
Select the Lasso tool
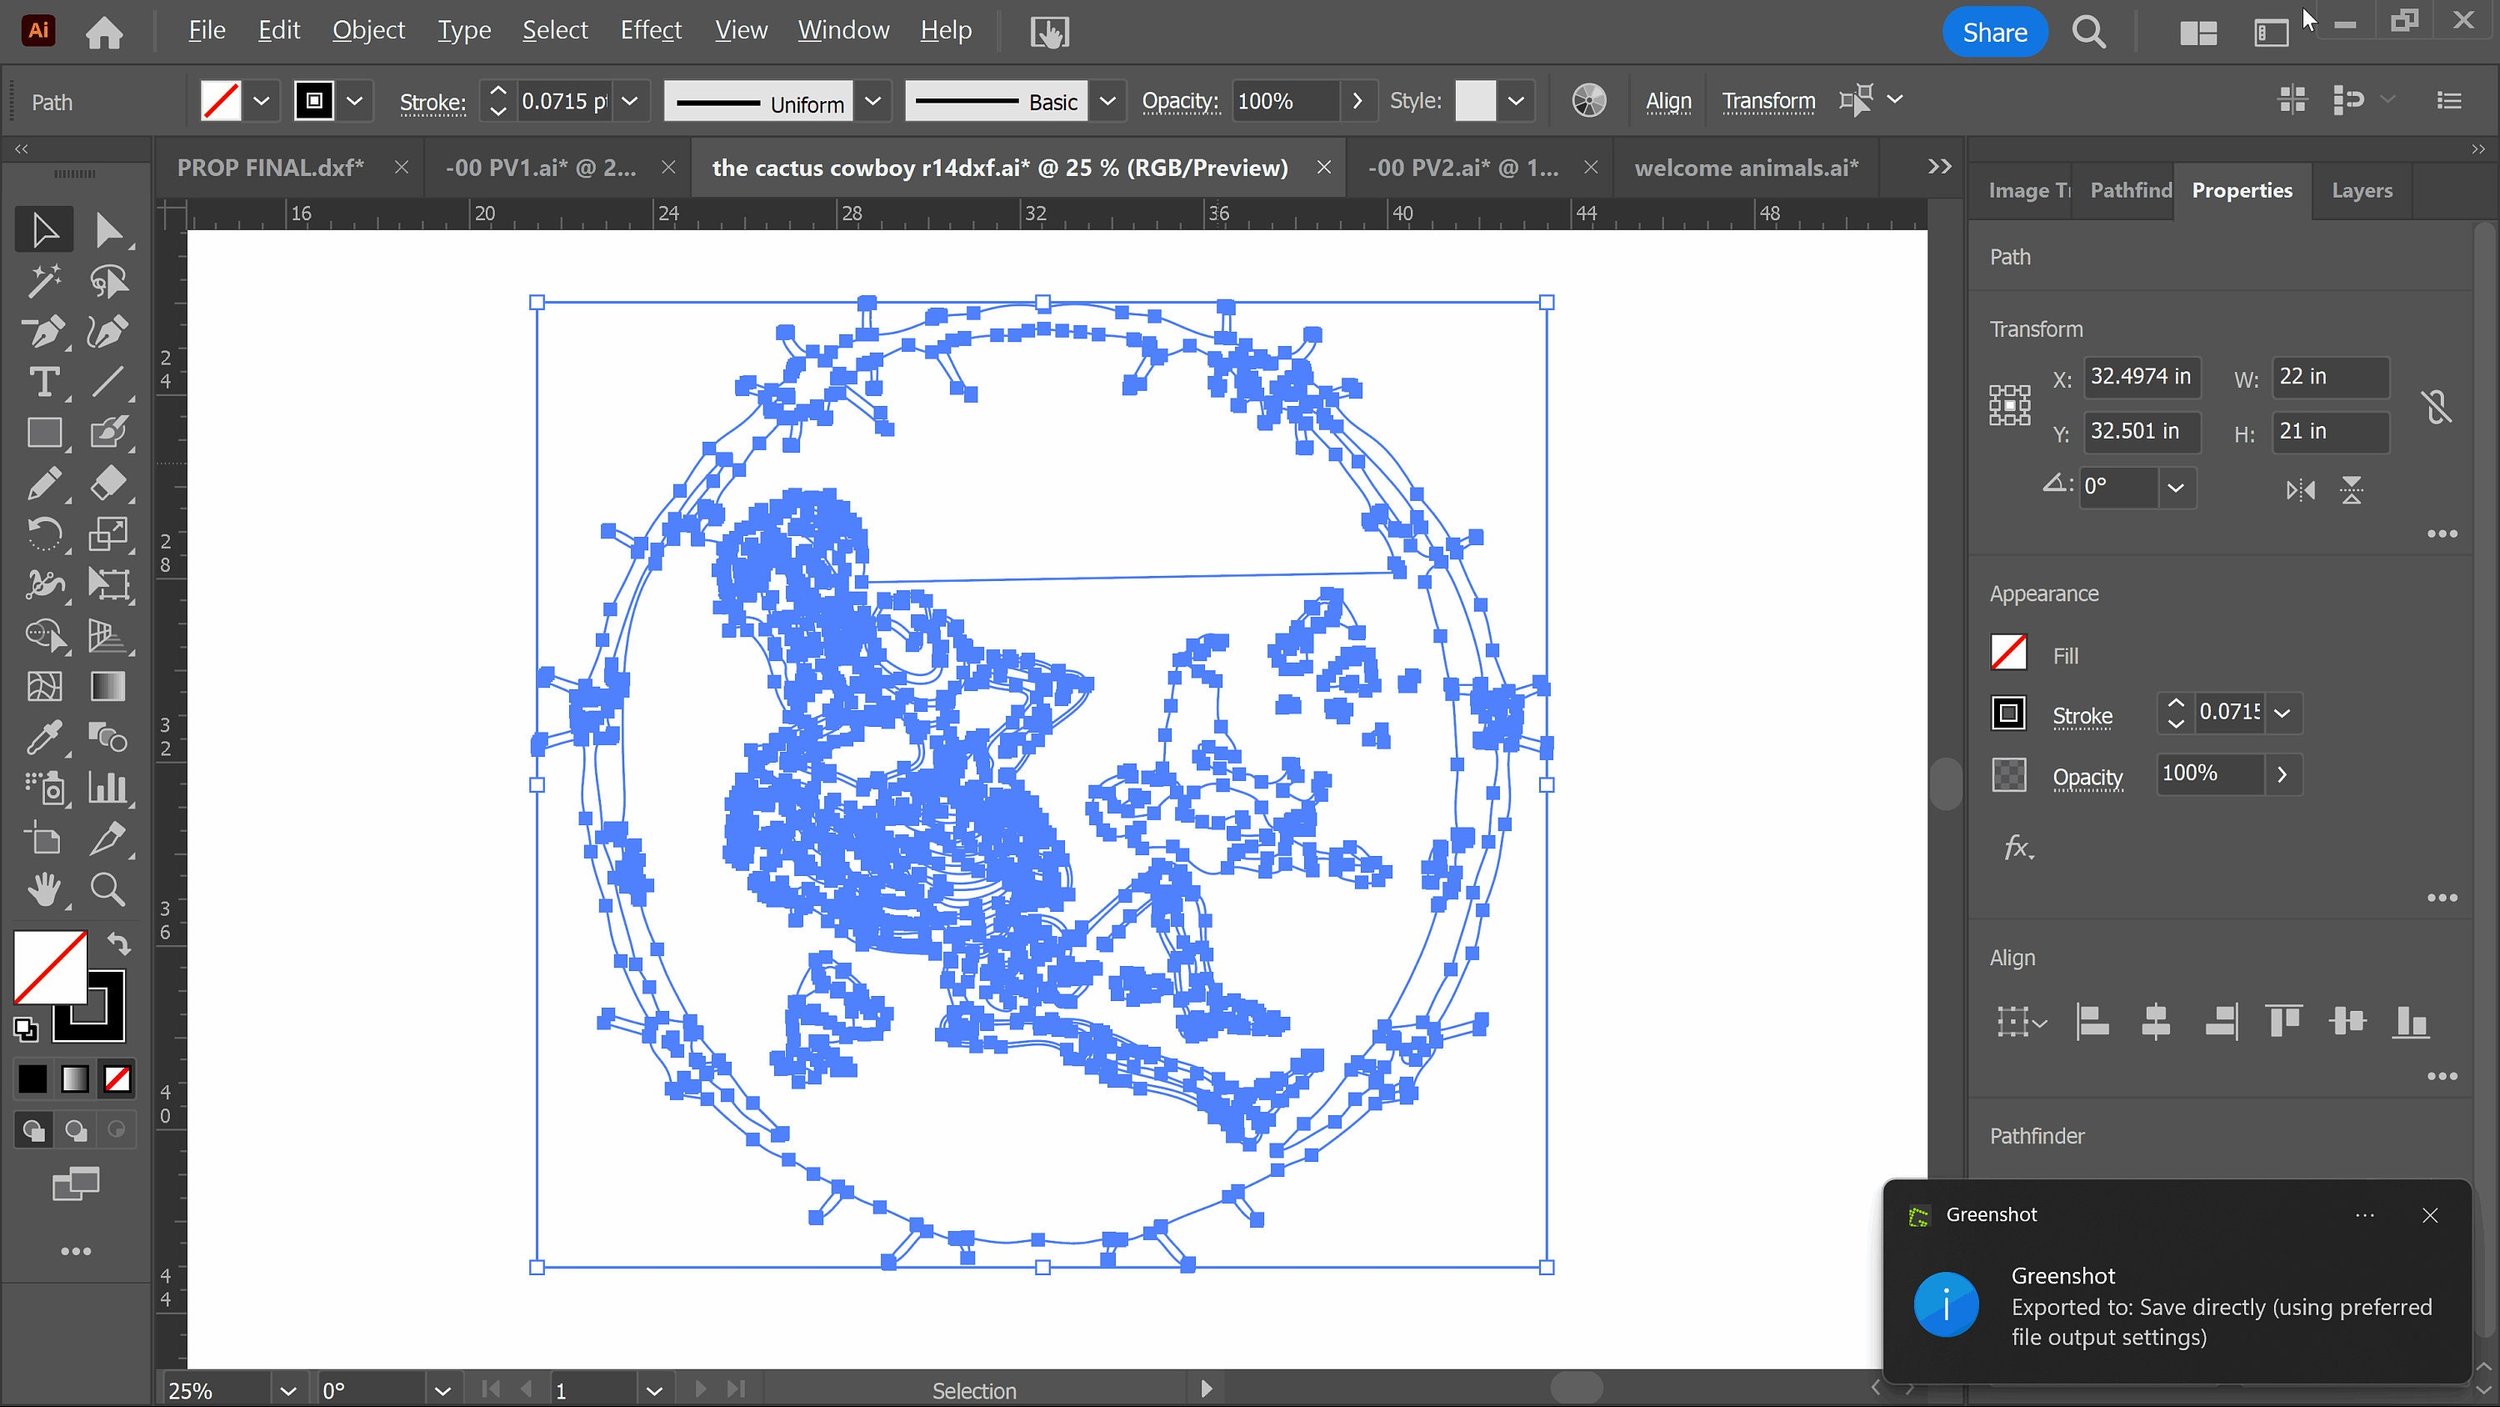[x=108, y=282]
